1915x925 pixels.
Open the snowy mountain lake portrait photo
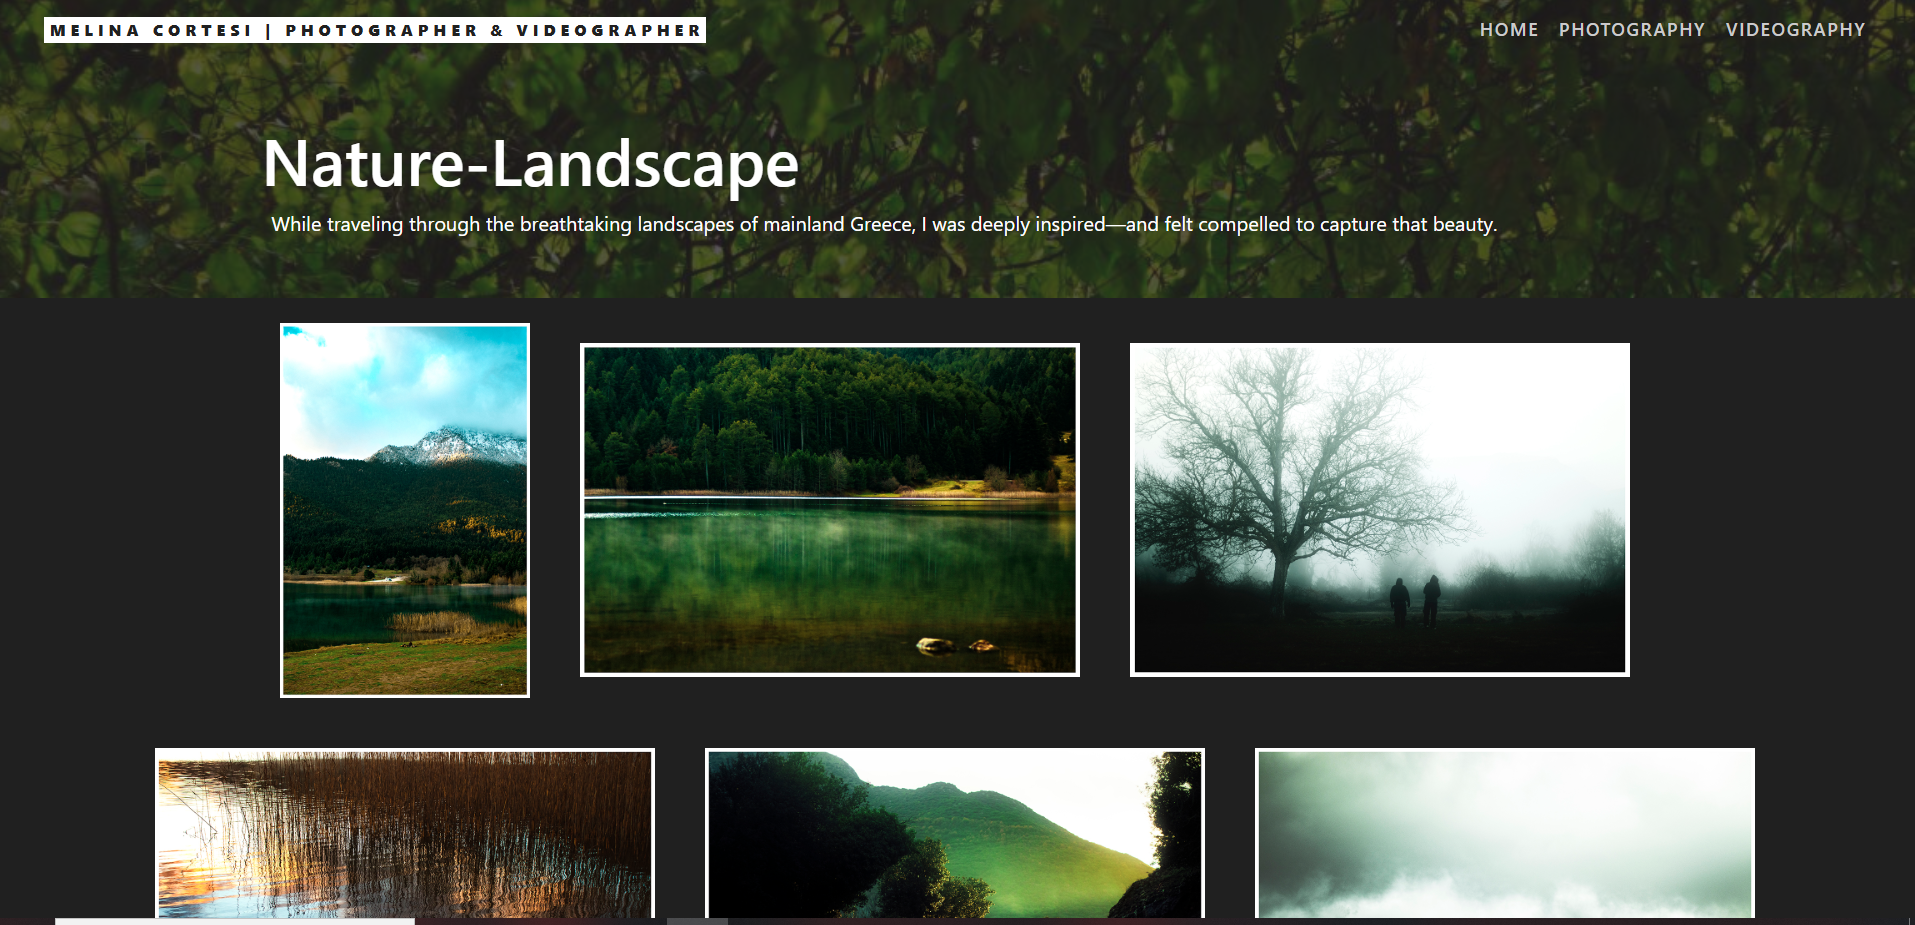[405, 510]
